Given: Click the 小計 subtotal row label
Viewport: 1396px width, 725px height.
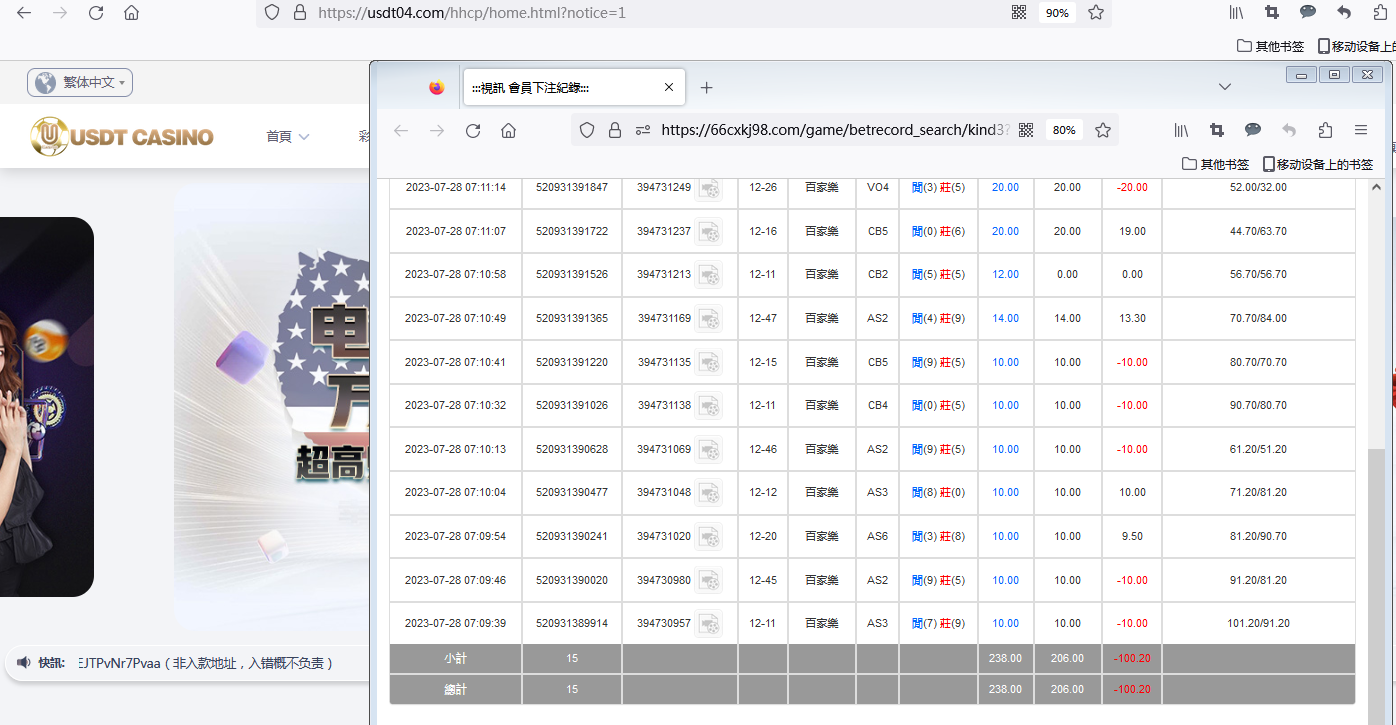Looking at the screenshot, I should [455, 659].
